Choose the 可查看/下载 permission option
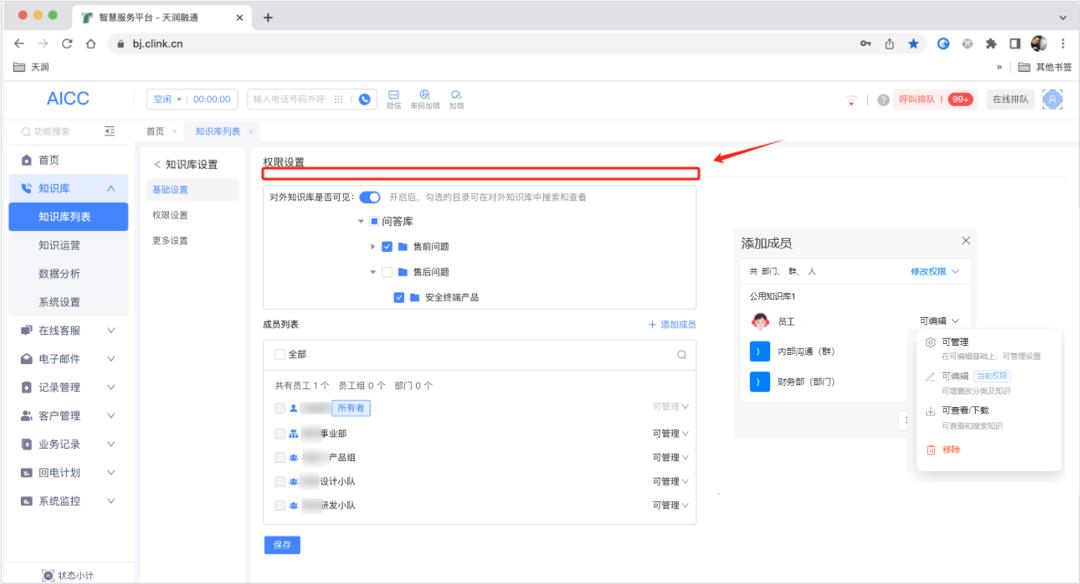1080x584 pixels. point(964,410)
